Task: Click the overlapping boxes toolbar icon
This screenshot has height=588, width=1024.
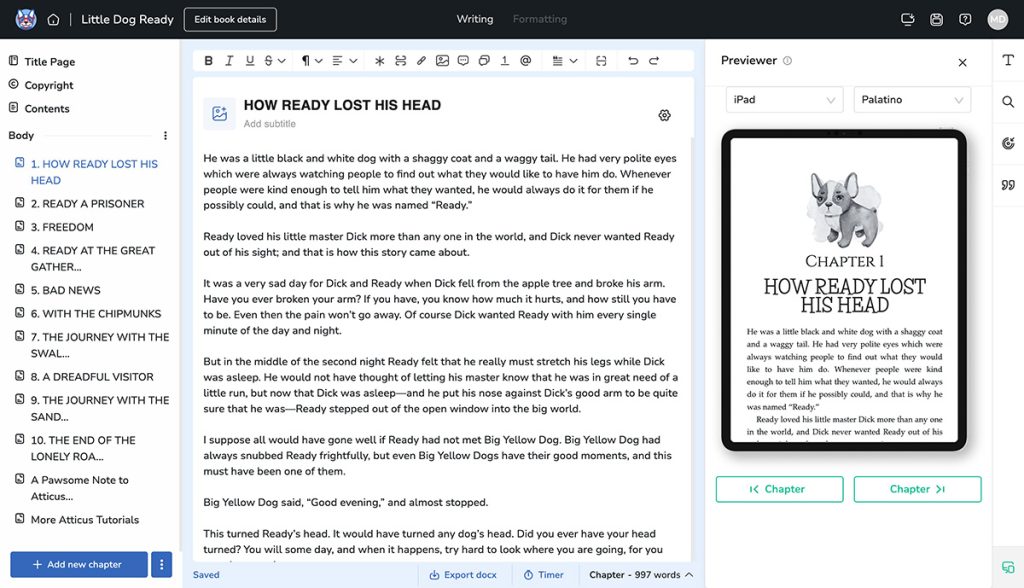Action: pyautogui.click(x=484, y=61)
